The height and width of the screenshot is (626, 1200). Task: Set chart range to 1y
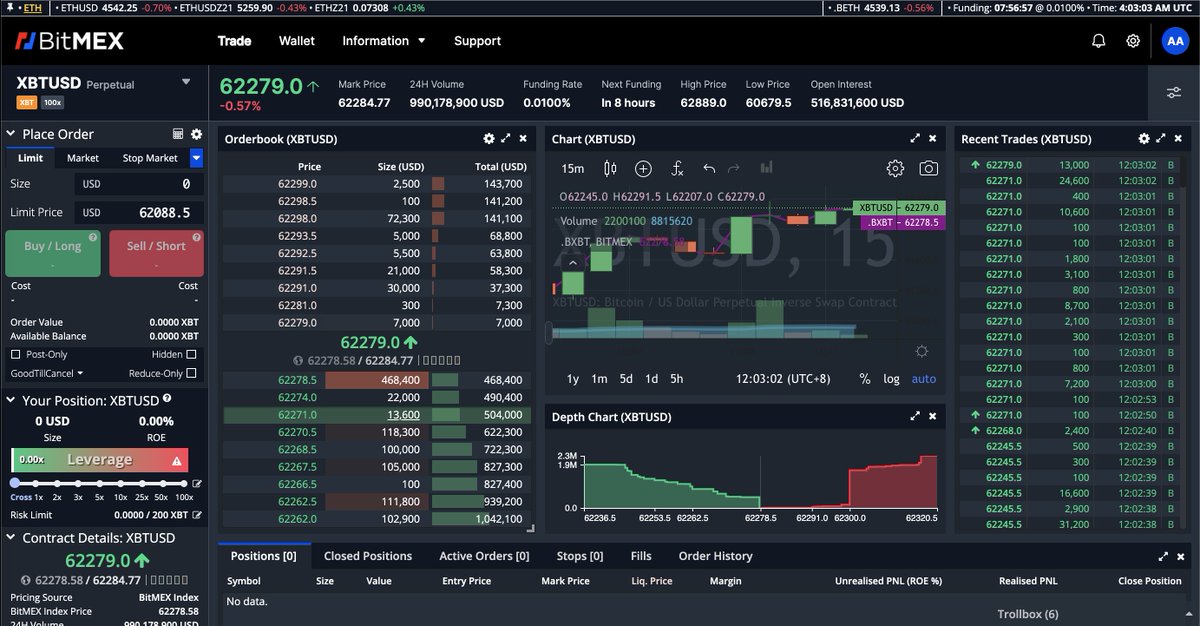pos(573,379)
